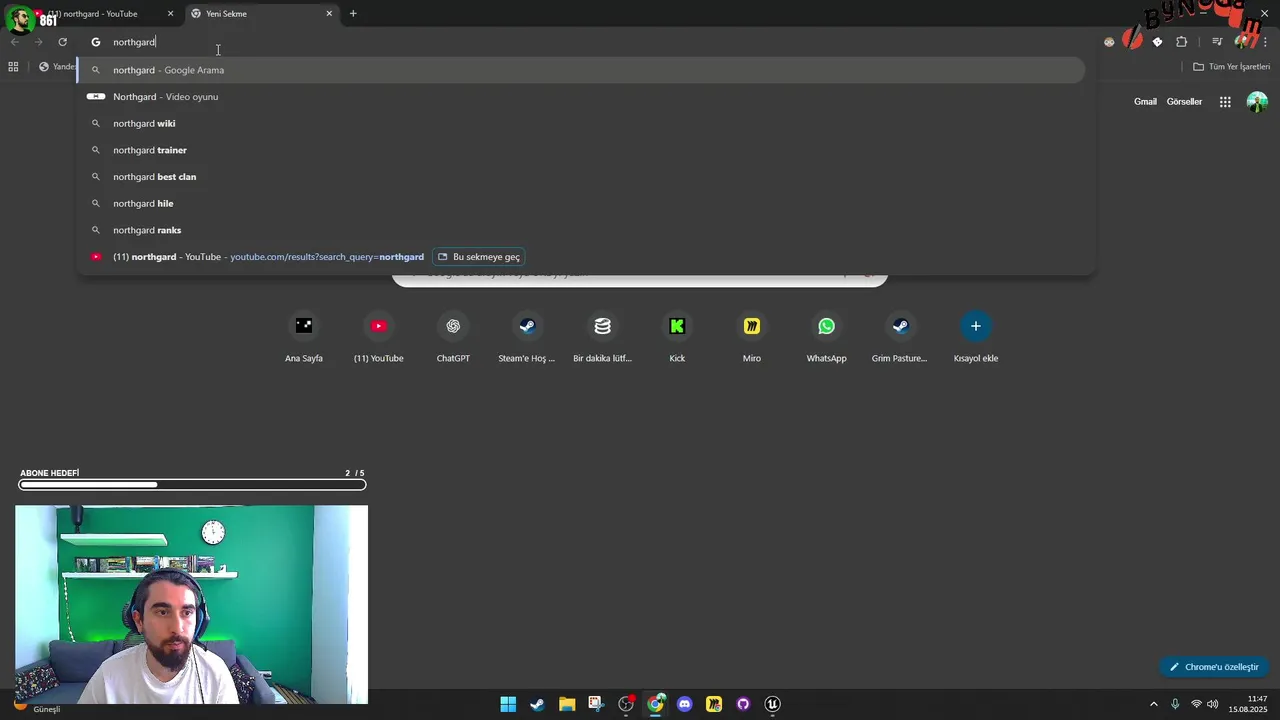Open the media control playlist icon
This screenshot has height=720, width=1280.
pyautogui.click(x=1217, y=42)
